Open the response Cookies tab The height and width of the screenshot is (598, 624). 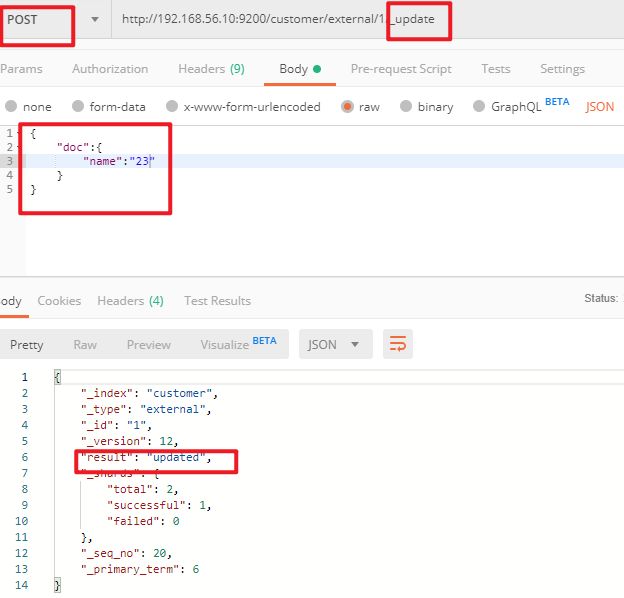[59, 301]
